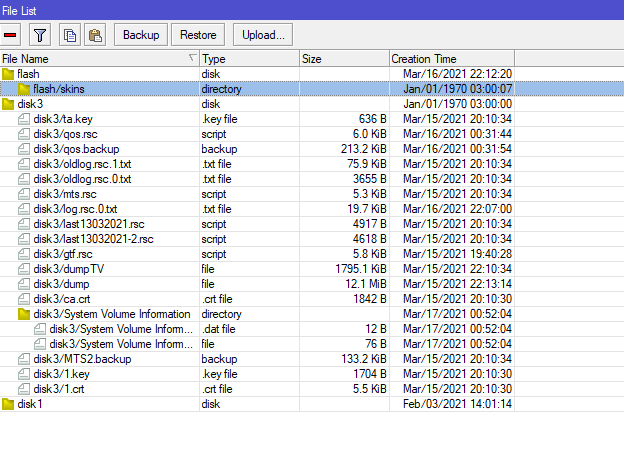Click Feb/03/2021 14:01:14 creation time
The width and height of the screenshot is (624, 468).
click(457, 404)
